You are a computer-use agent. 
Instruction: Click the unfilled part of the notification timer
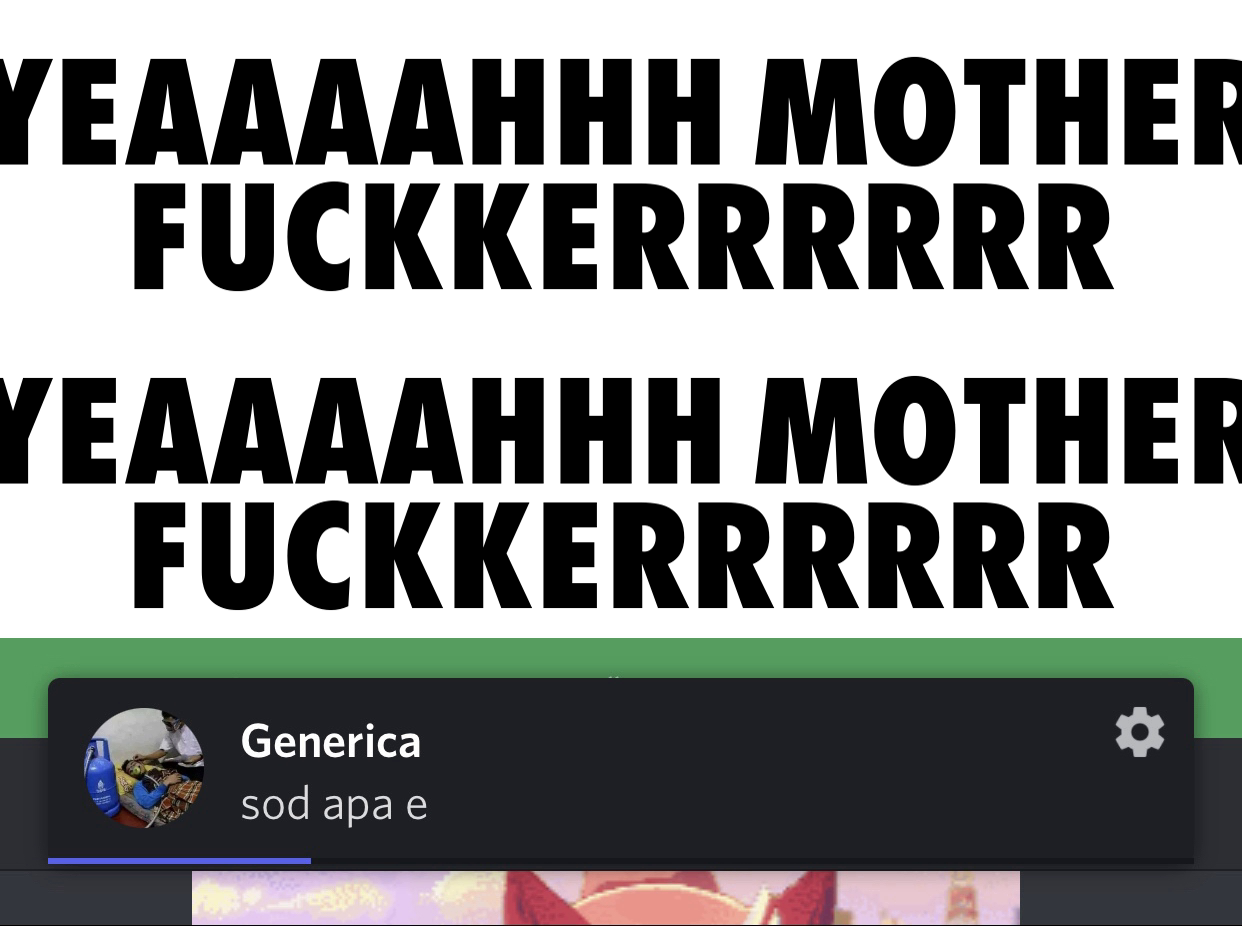point(752,860)
